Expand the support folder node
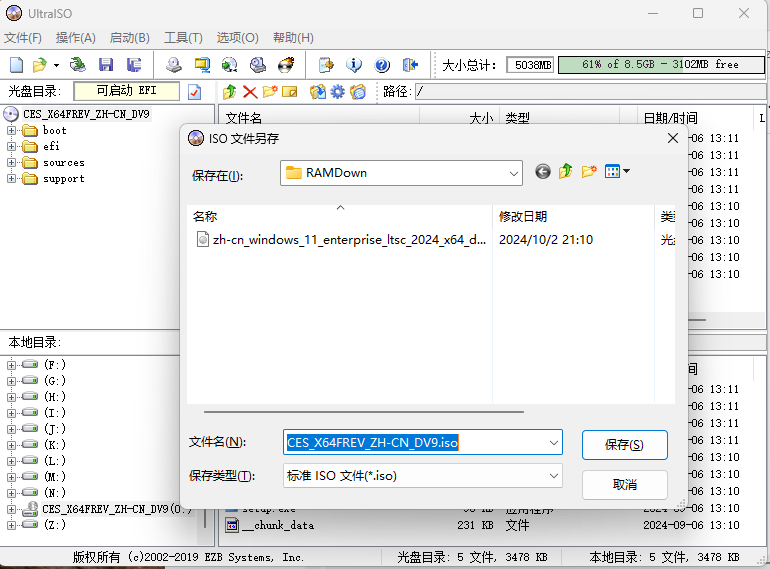 11,179
